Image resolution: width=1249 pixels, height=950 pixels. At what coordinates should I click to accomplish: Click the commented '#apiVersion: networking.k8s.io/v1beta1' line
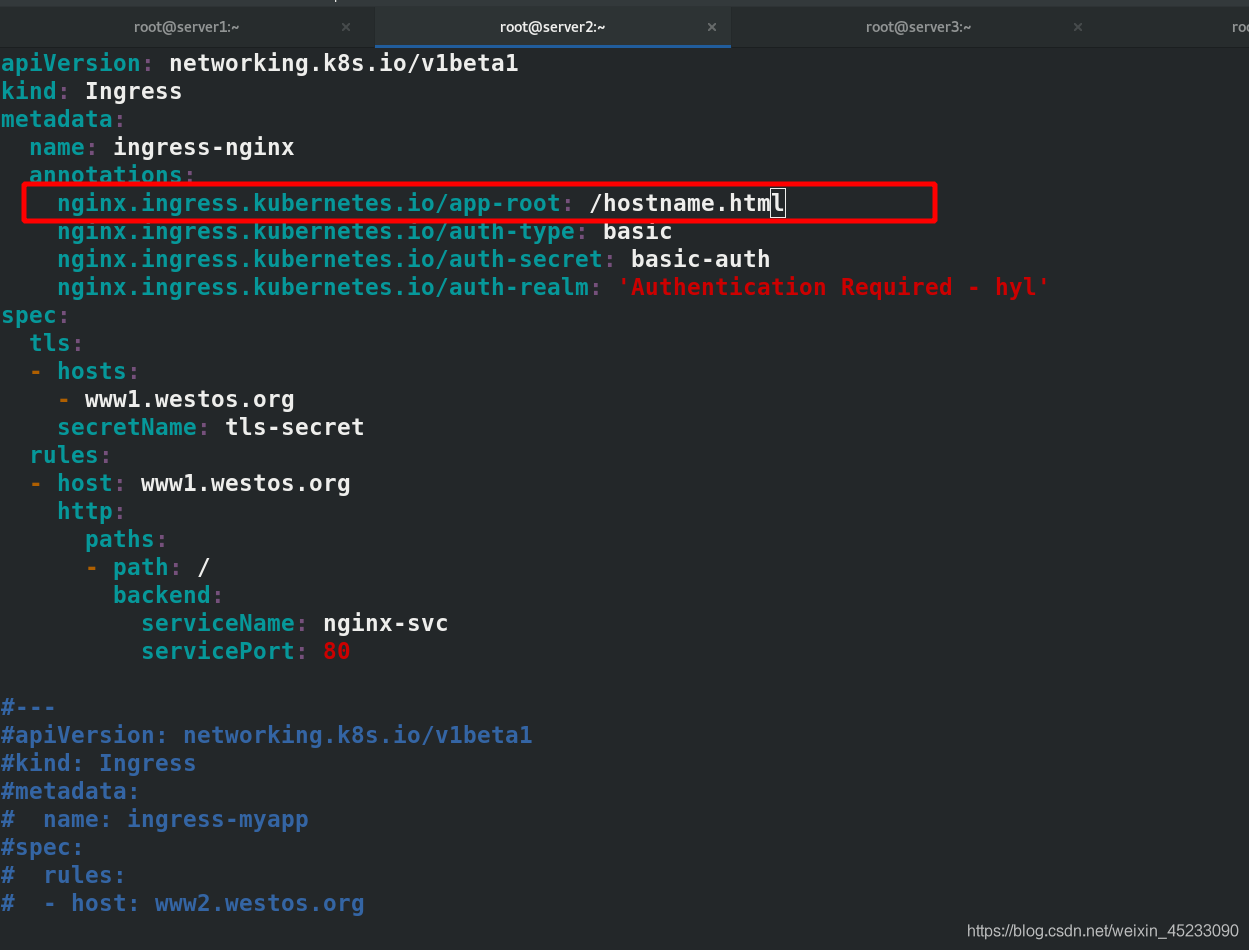pos(267,735)
